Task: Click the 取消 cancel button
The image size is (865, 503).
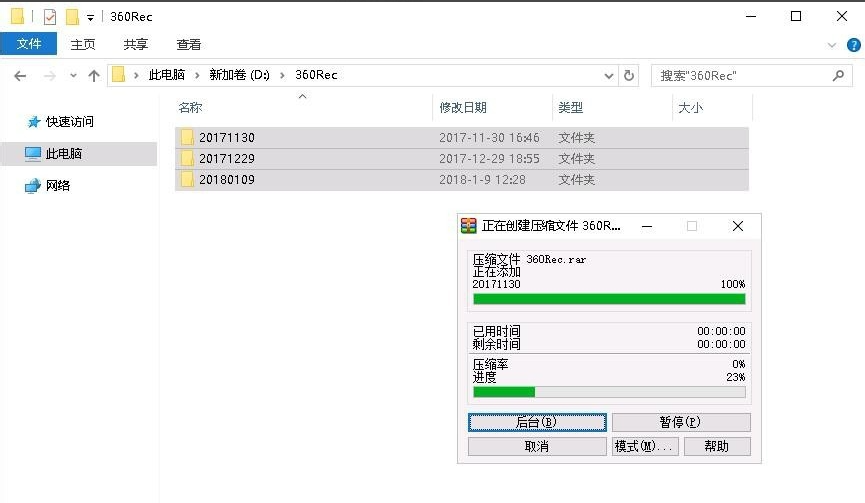Action: pyautogui.click(x=537, y=446)
